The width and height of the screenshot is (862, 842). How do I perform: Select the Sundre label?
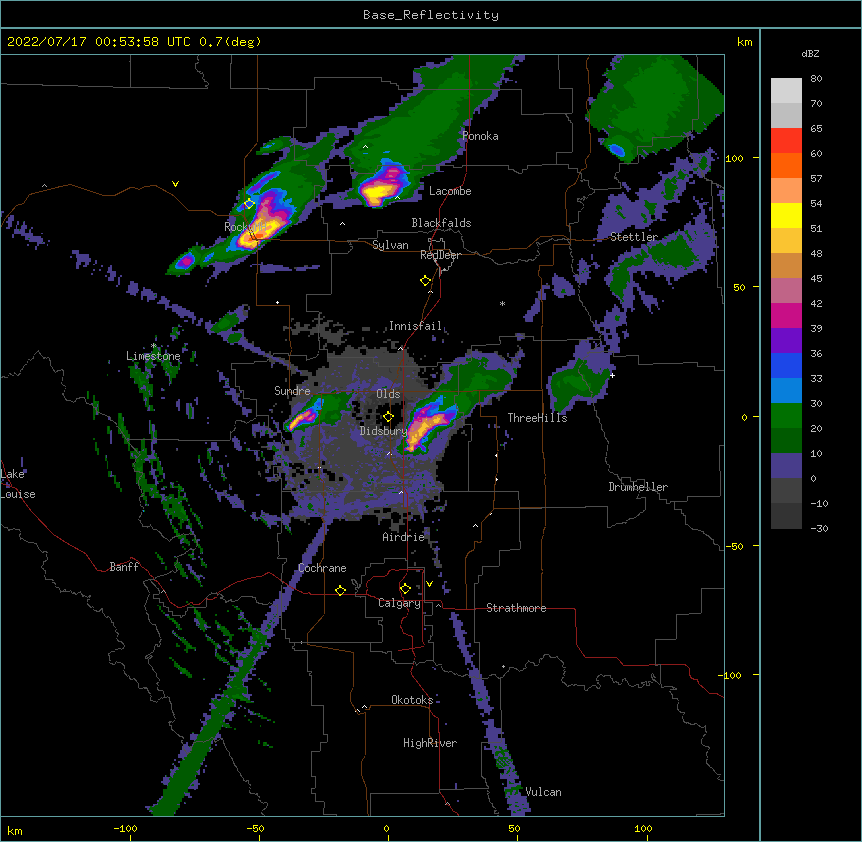click(x=292, y=391)
